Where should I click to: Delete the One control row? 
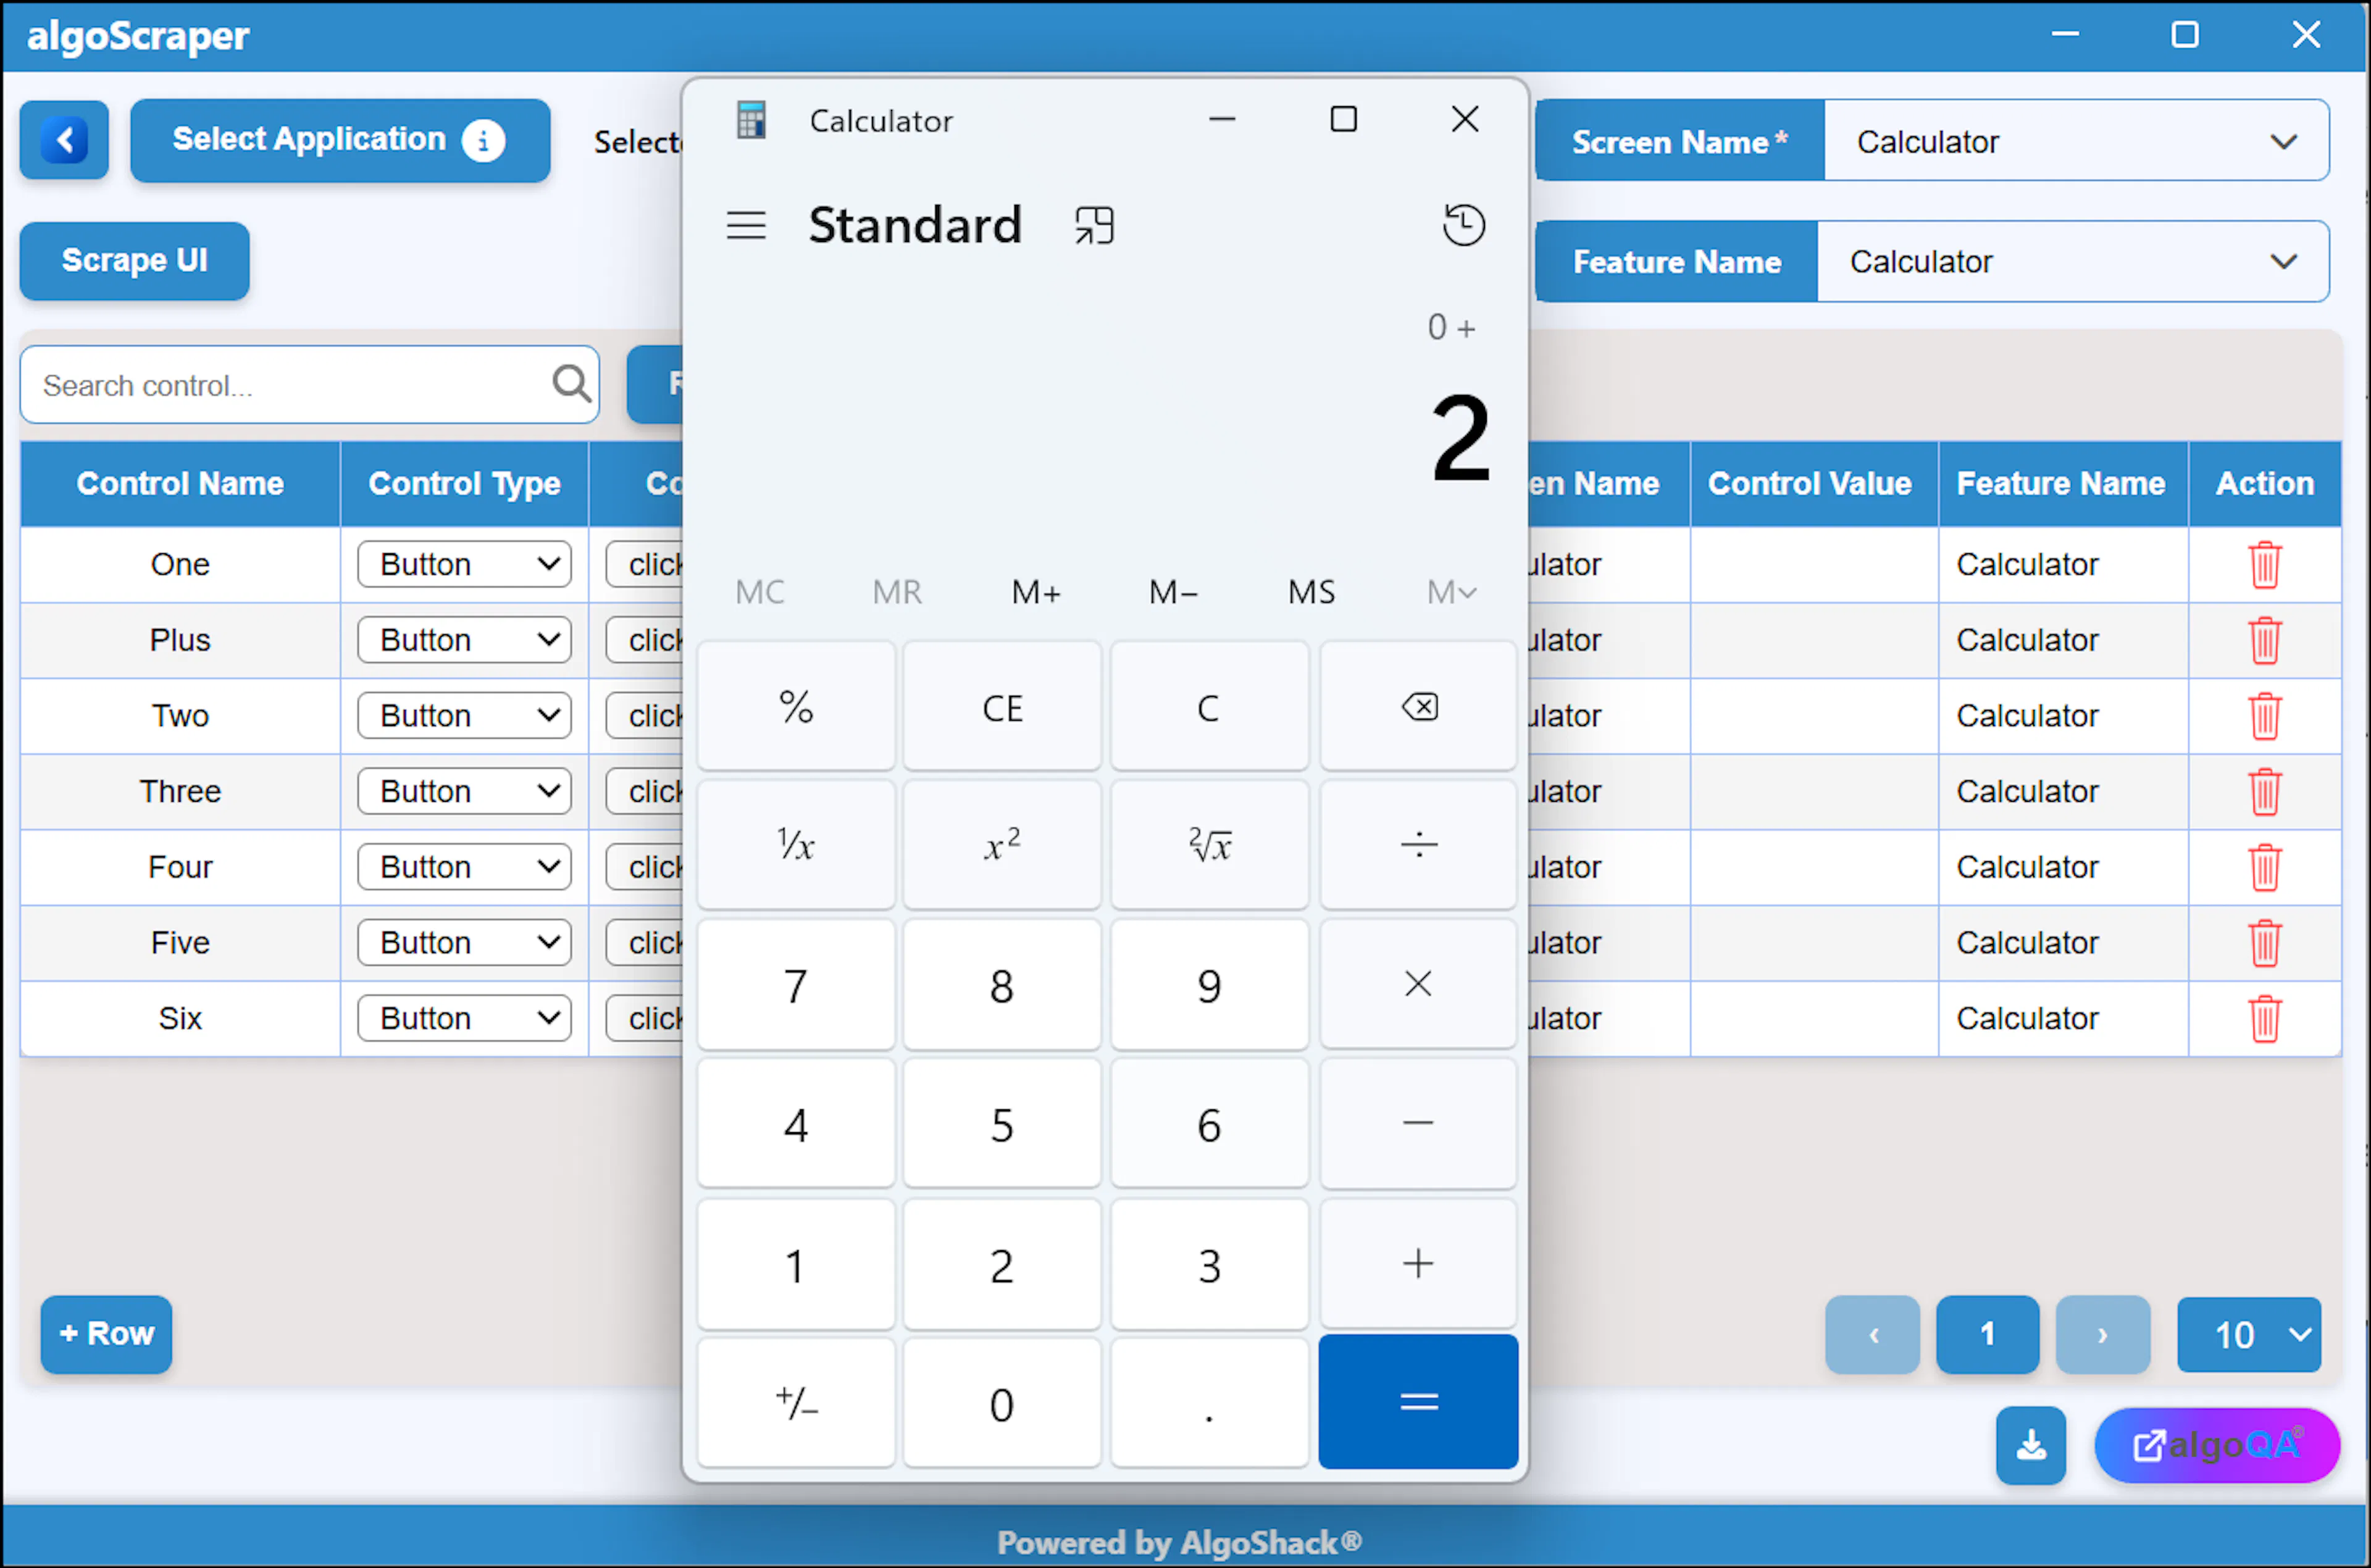point(2264,565)
